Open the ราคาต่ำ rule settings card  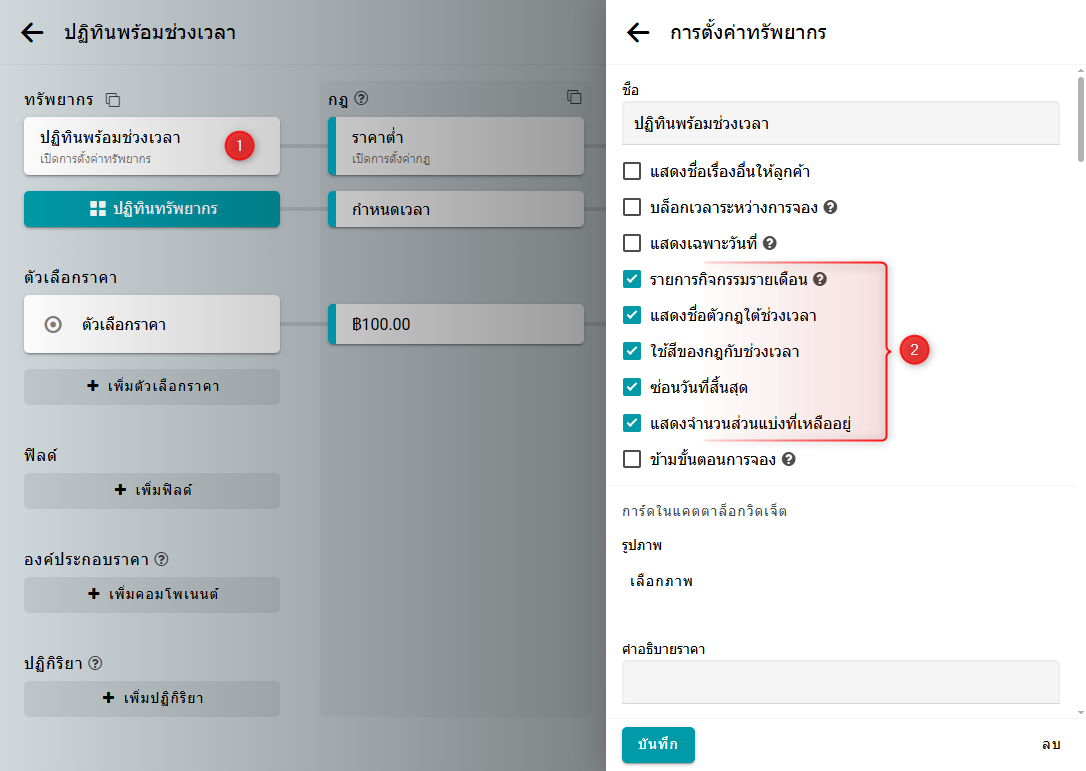tap(456, 146)
